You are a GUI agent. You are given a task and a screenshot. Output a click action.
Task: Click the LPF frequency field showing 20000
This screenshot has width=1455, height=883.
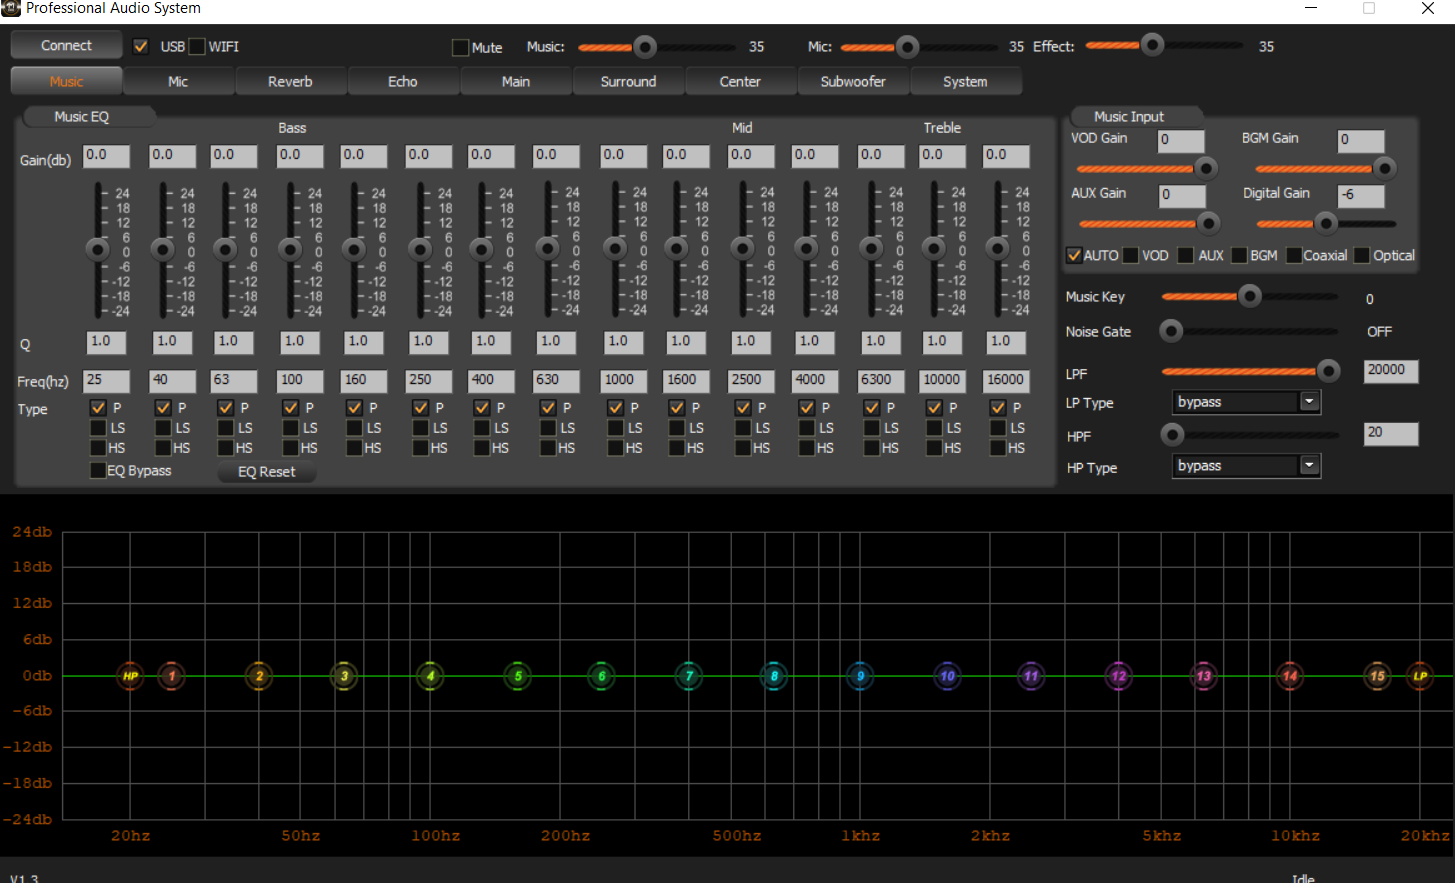[1391, 371]
